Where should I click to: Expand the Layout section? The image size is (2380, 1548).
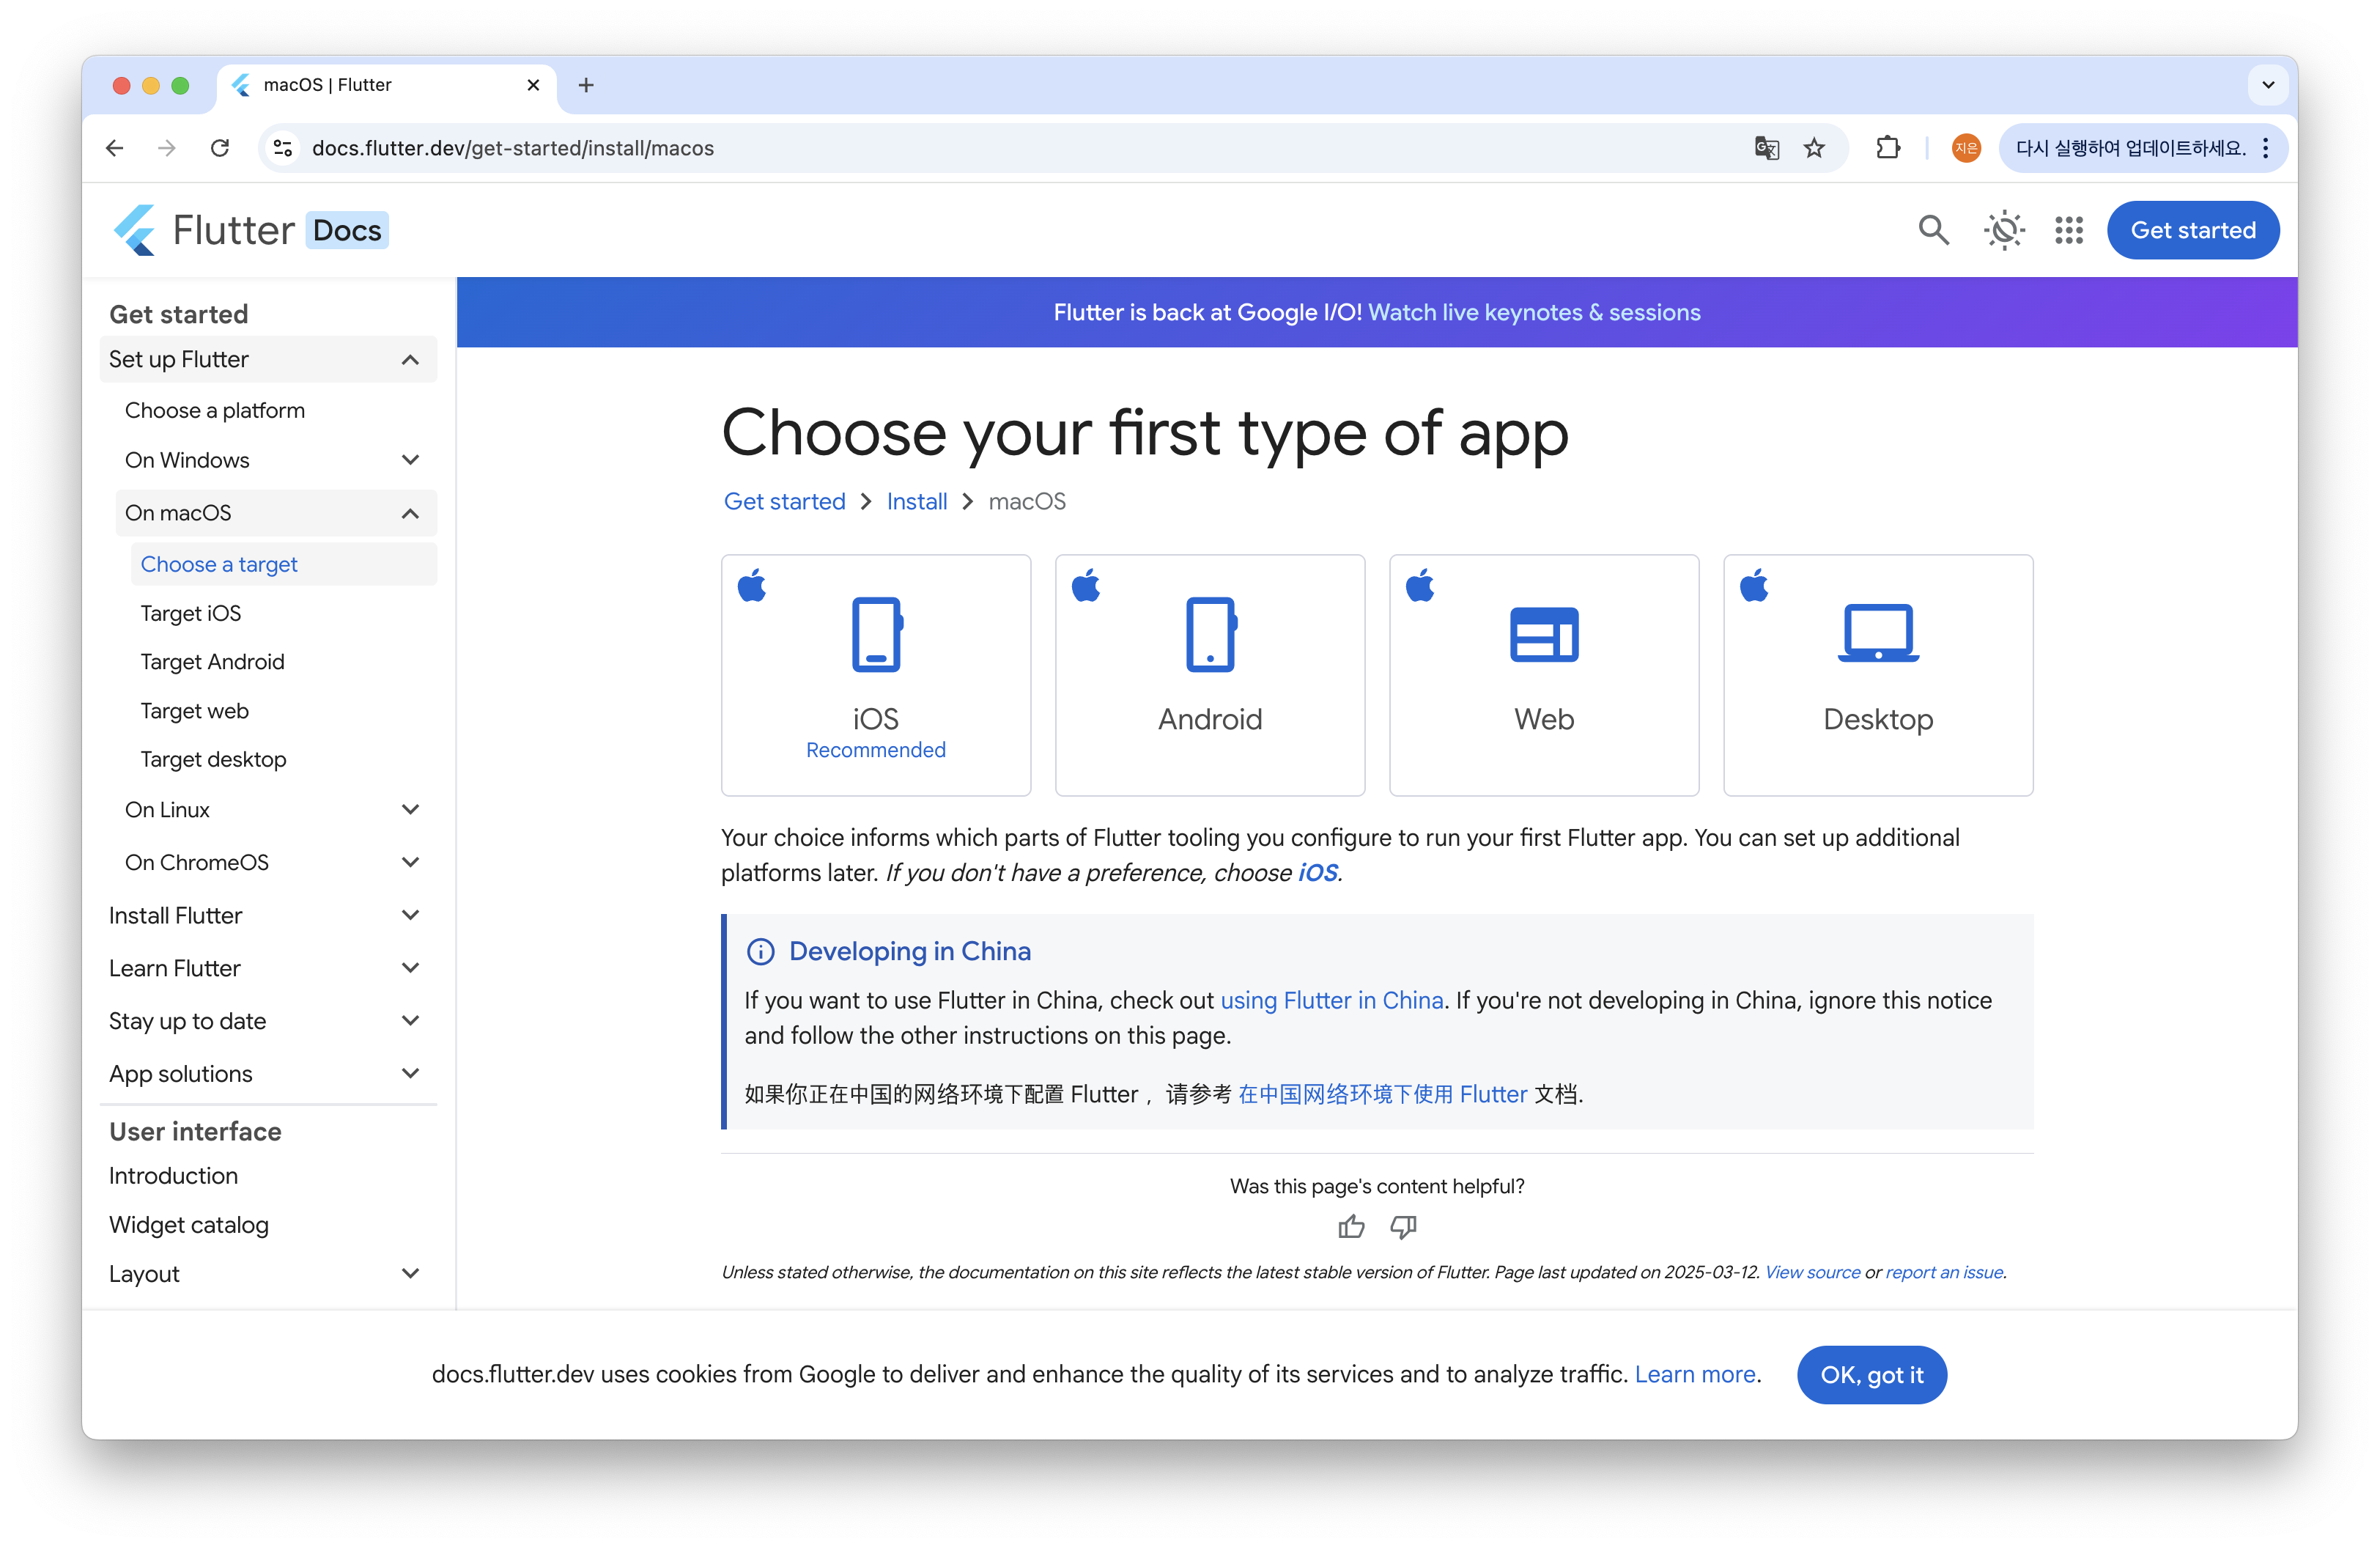(x=268, y=1274)
